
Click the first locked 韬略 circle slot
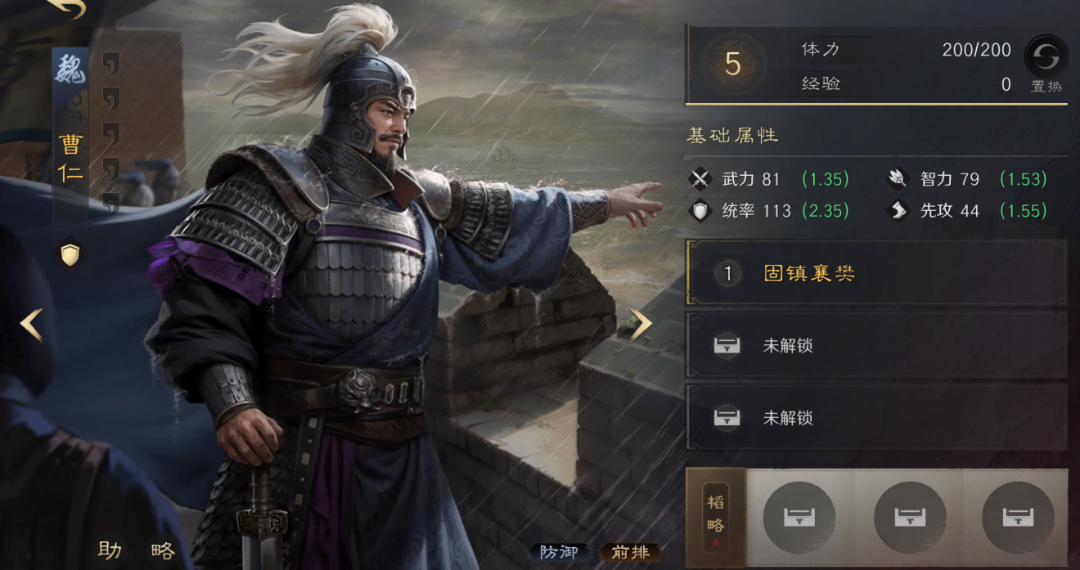(x=799, y=518)
